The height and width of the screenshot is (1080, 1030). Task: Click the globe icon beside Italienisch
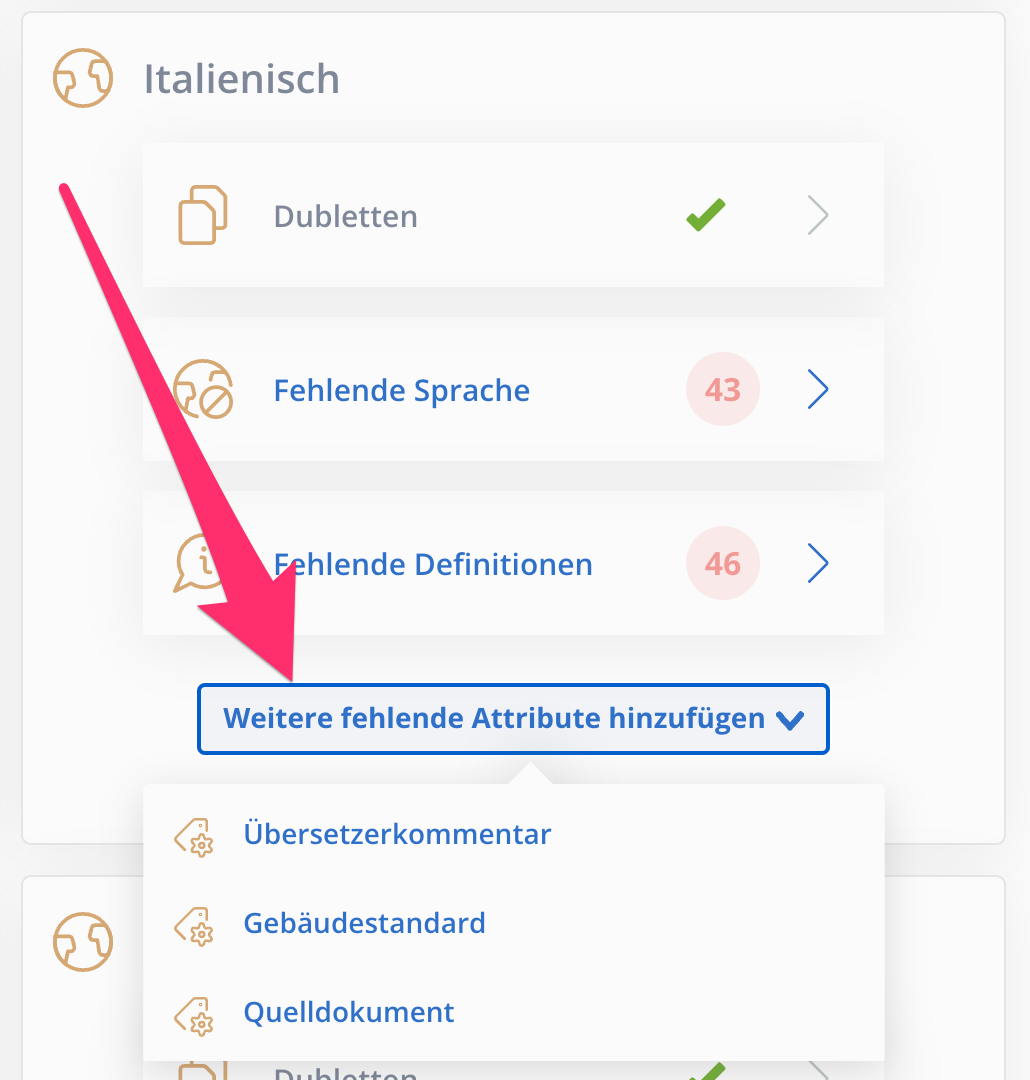point(83,78)
